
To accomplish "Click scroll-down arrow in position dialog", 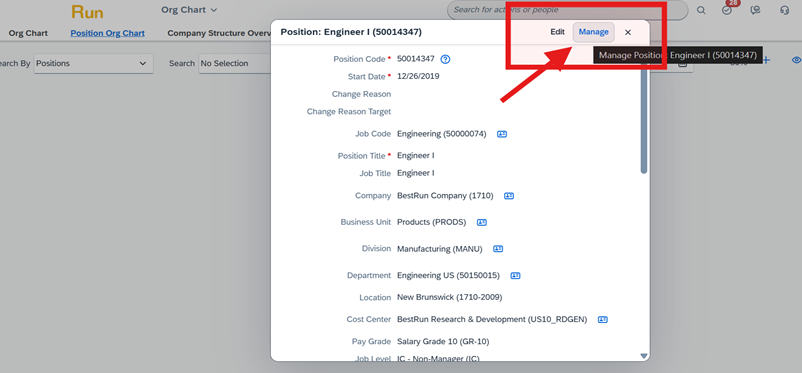I will (x=644, y=356).
